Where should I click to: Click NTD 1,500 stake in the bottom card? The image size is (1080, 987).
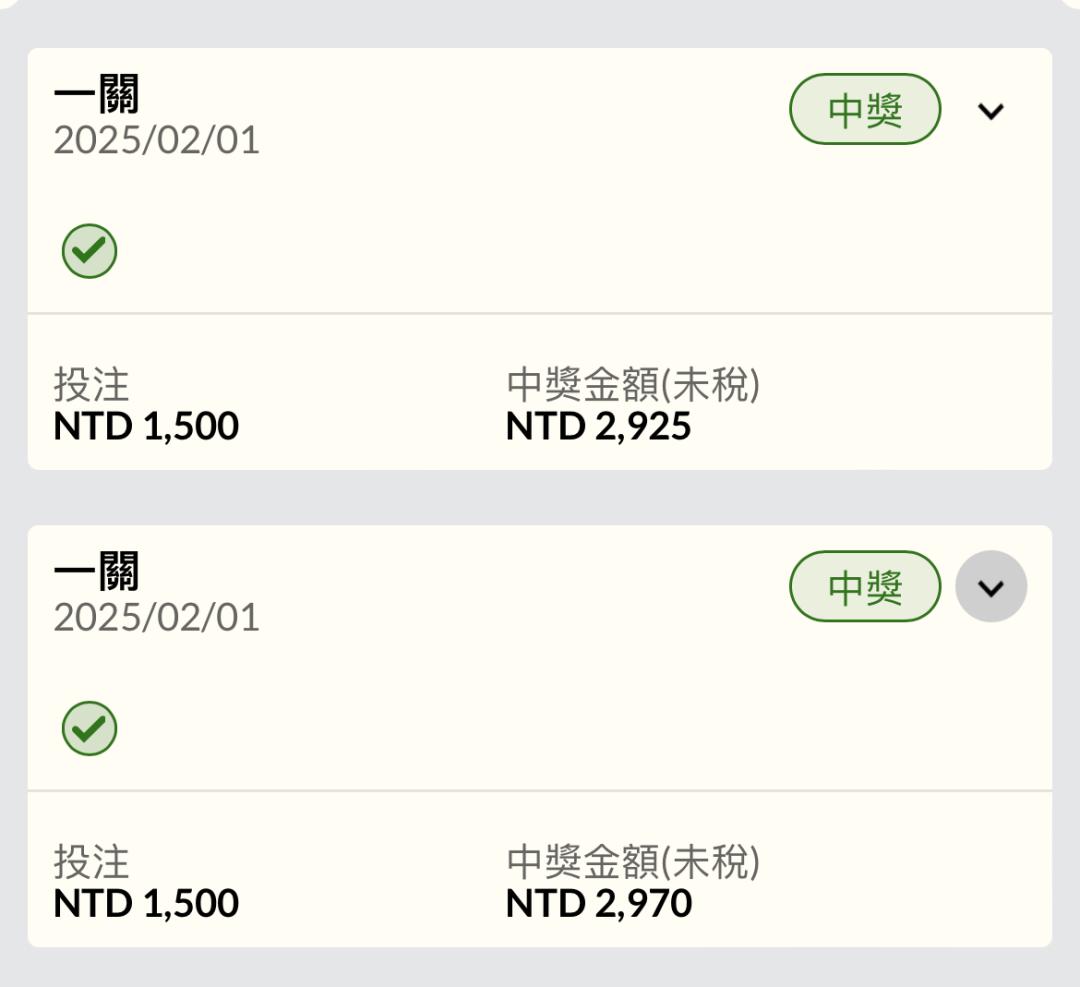pos(146,903)
